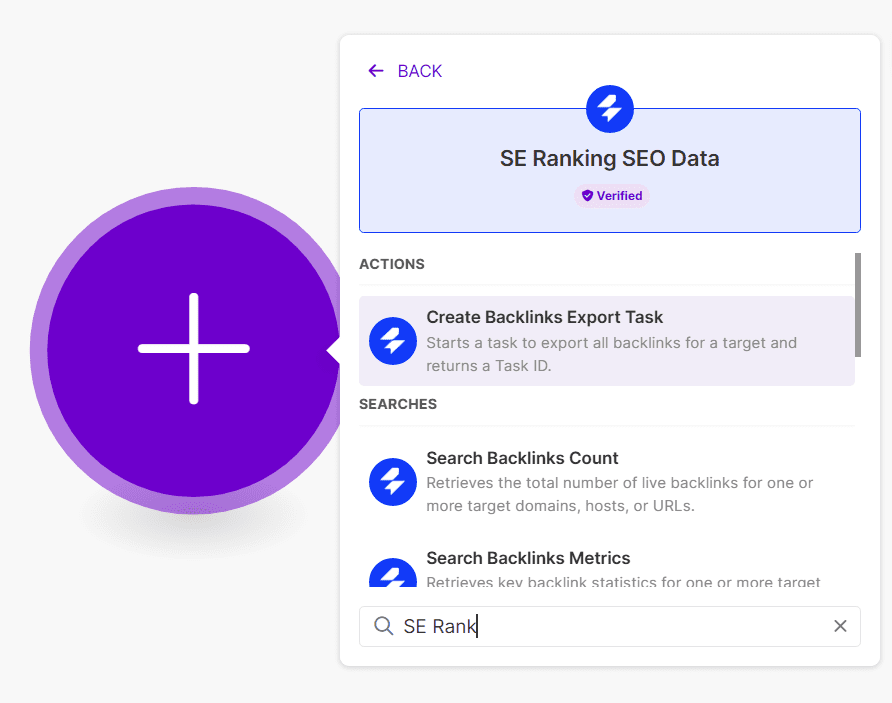This screenshot has width=892, height=703.
Task: Click the SE Ranking logo above the header
Action: [609, 109]
